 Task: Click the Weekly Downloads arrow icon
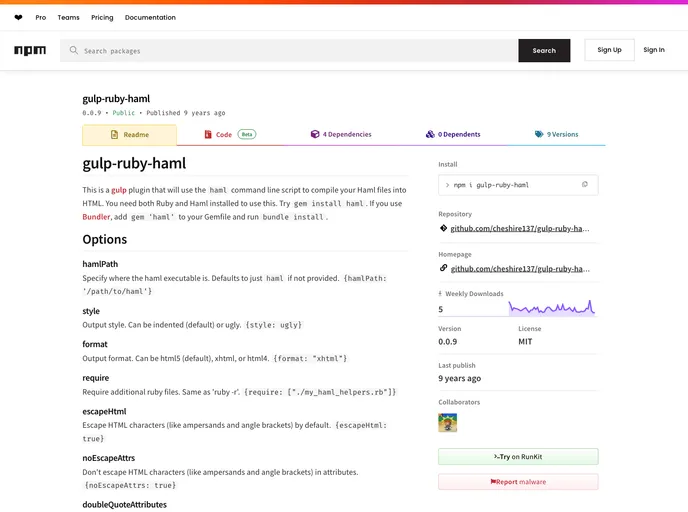coord(440,294)
